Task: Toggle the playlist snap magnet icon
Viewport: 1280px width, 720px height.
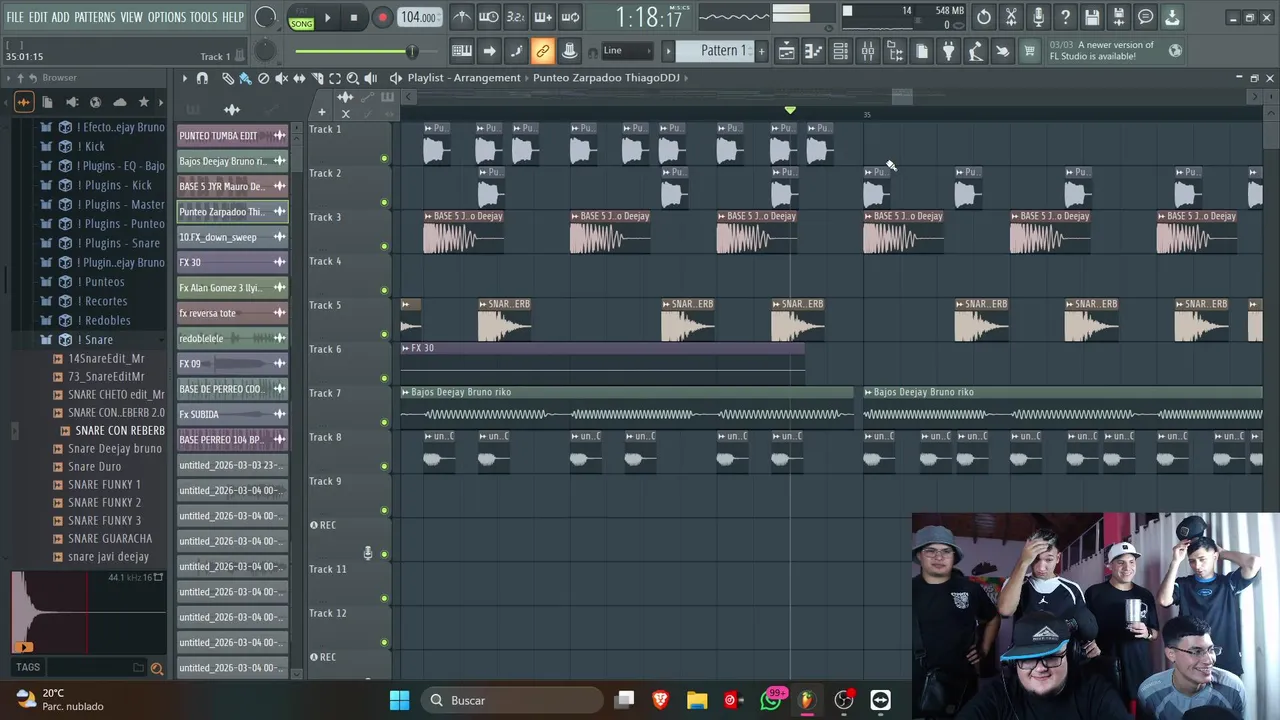Action: pos(202,78)
